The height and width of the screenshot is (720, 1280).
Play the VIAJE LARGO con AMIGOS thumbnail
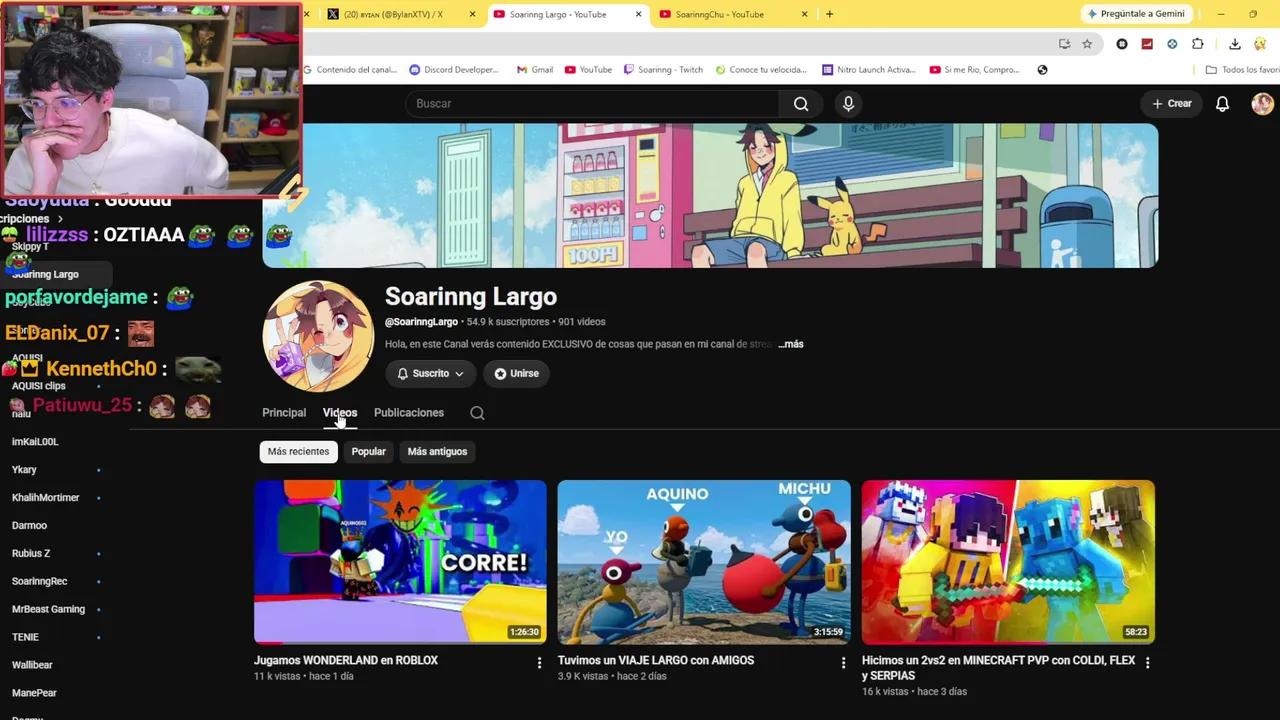point(704,562)
